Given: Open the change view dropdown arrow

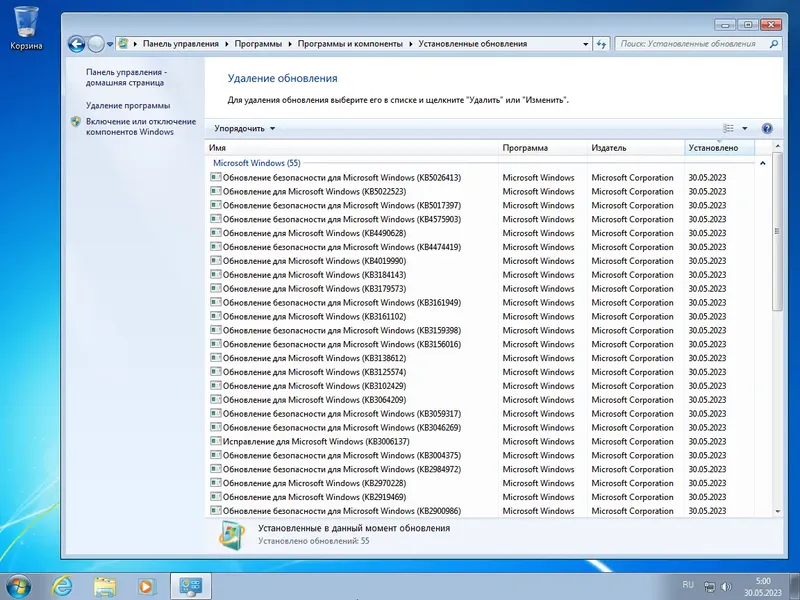Looking at the screenshot, I should pos(744,128).
